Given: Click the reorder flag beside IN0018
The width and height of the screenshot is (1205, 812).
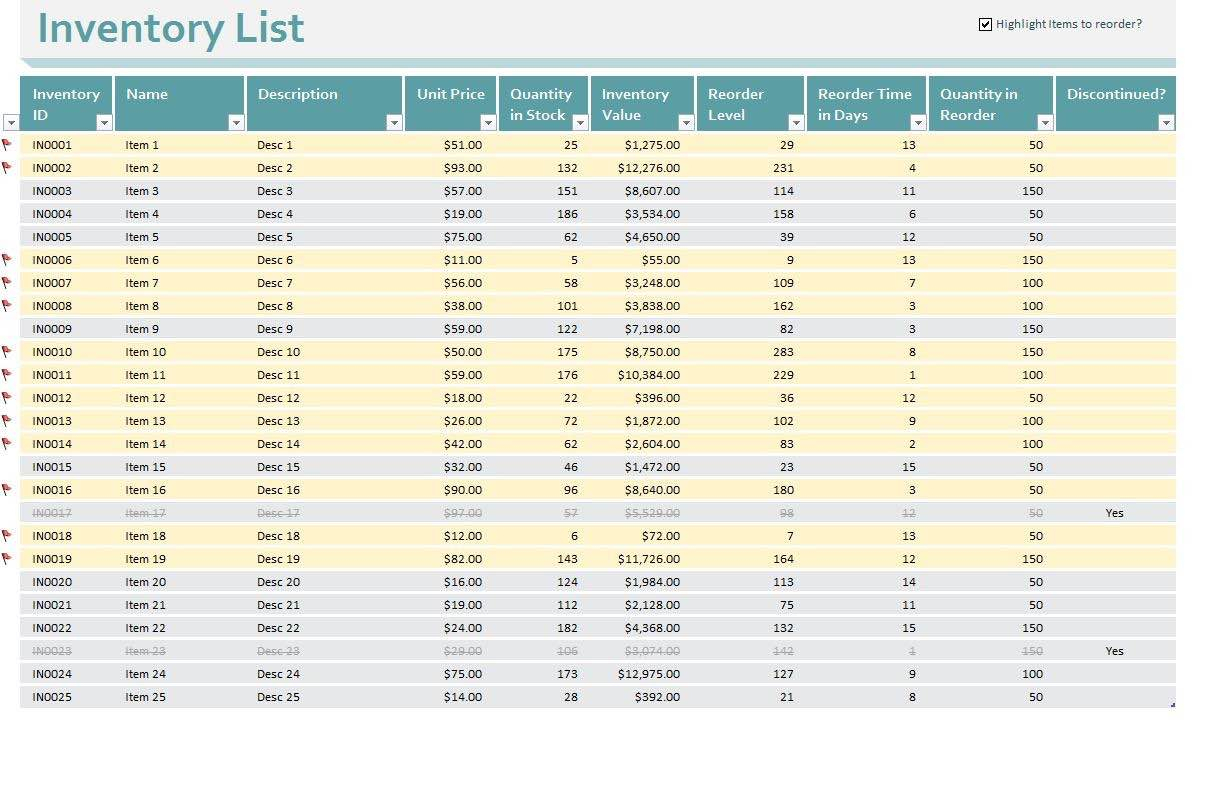Looking at the screenshot, I should 8,535.
